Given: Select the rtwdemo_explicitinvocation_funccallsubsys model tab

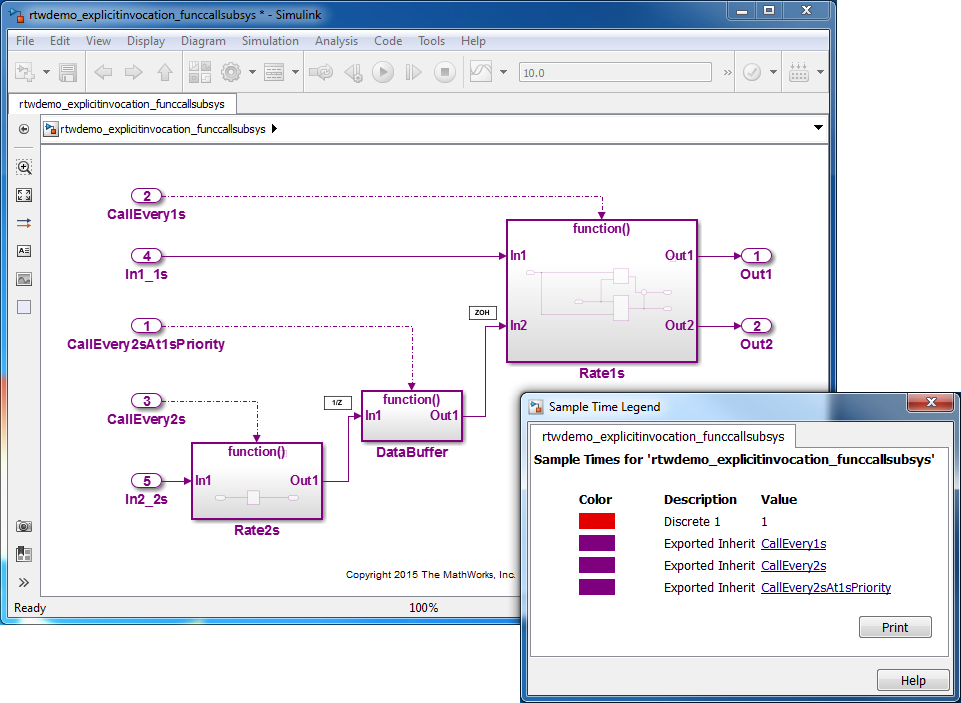Looking at the screenshot, I should coord(122,104).
